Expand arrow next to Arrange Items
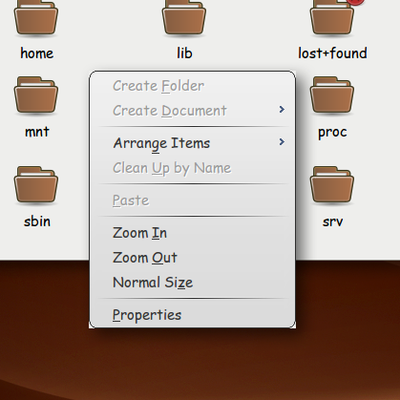400x400 pixels. coord(282,142)
